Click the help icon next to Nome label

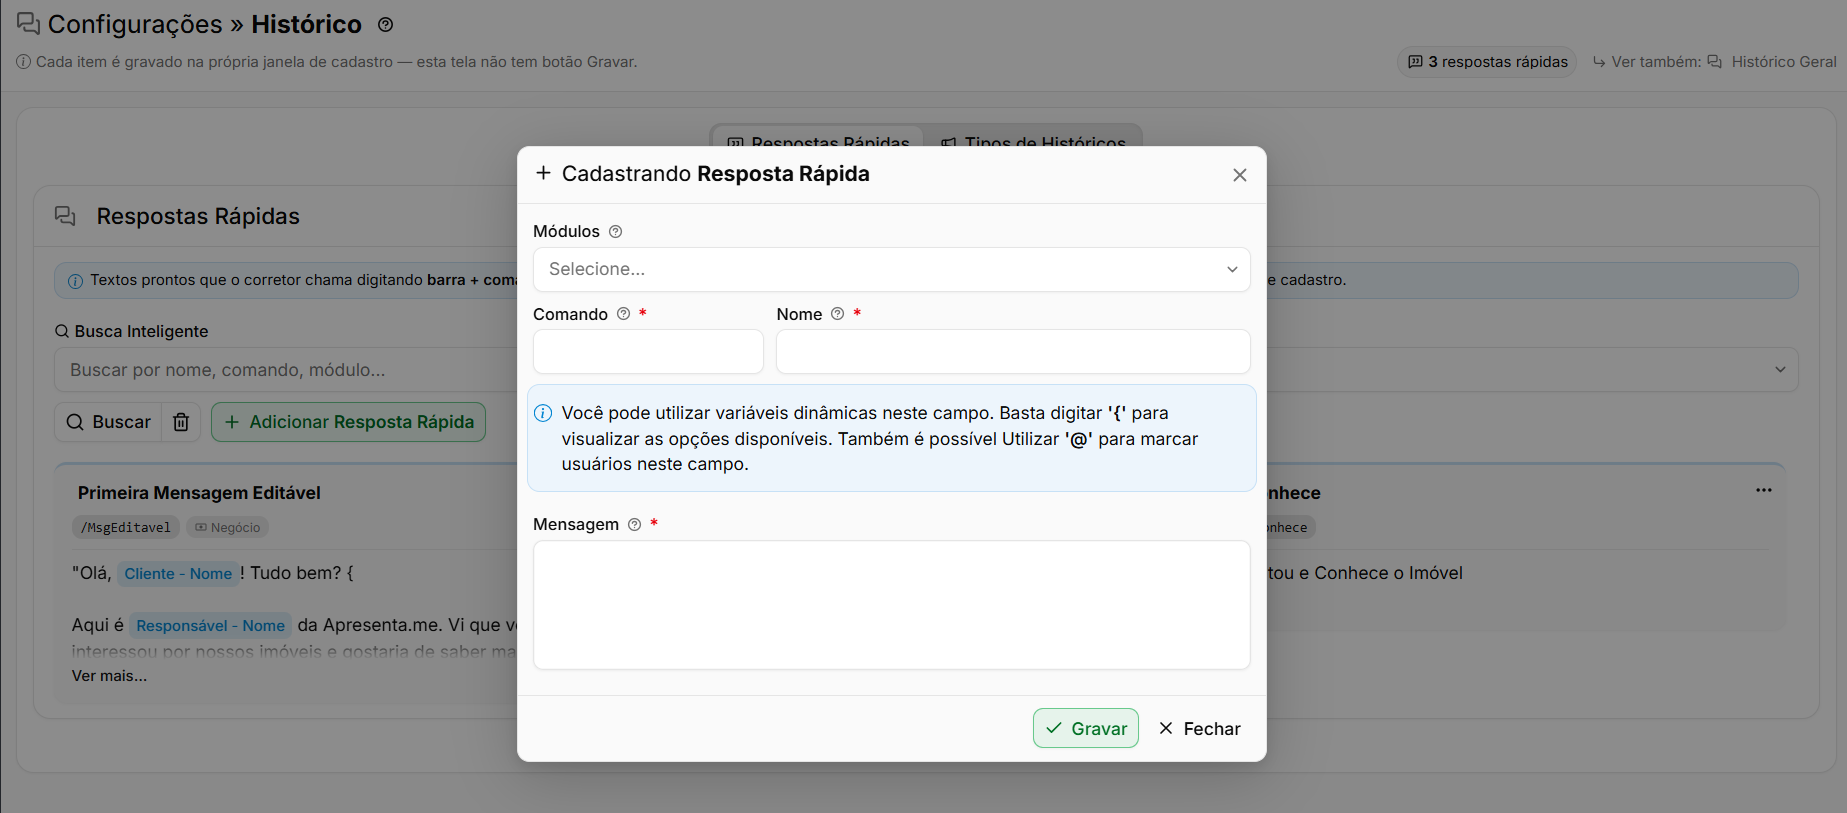click(838, 314)
